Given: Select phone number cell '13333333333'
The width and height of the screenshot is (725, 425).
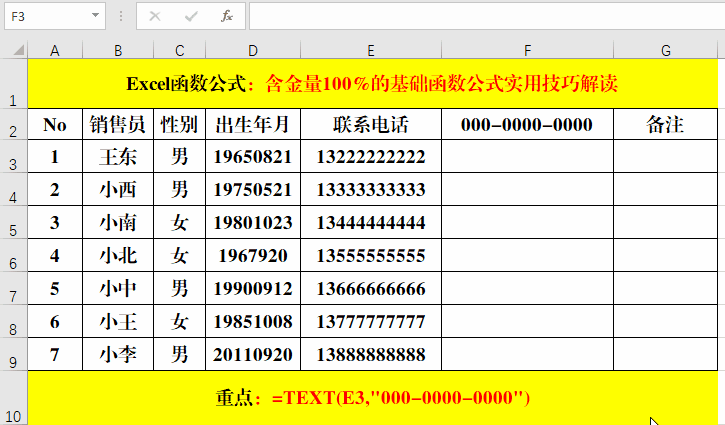Looking at the screenshot, I should tap(371, 189).
